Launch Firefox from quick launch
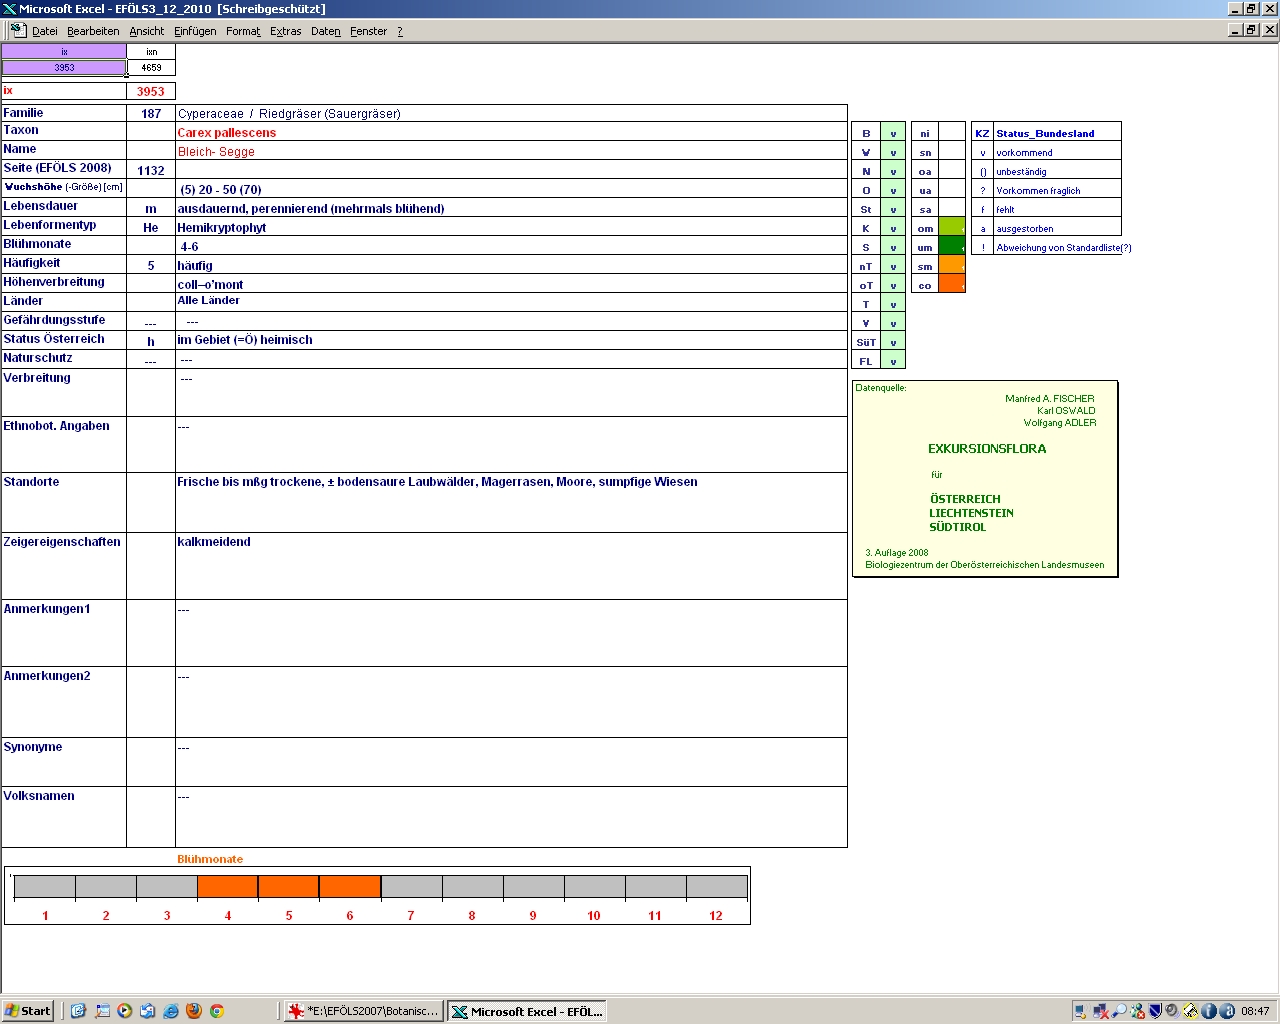This screenshot has width=1280, height=1024. pyautogui.click(x=194, y=1011)
